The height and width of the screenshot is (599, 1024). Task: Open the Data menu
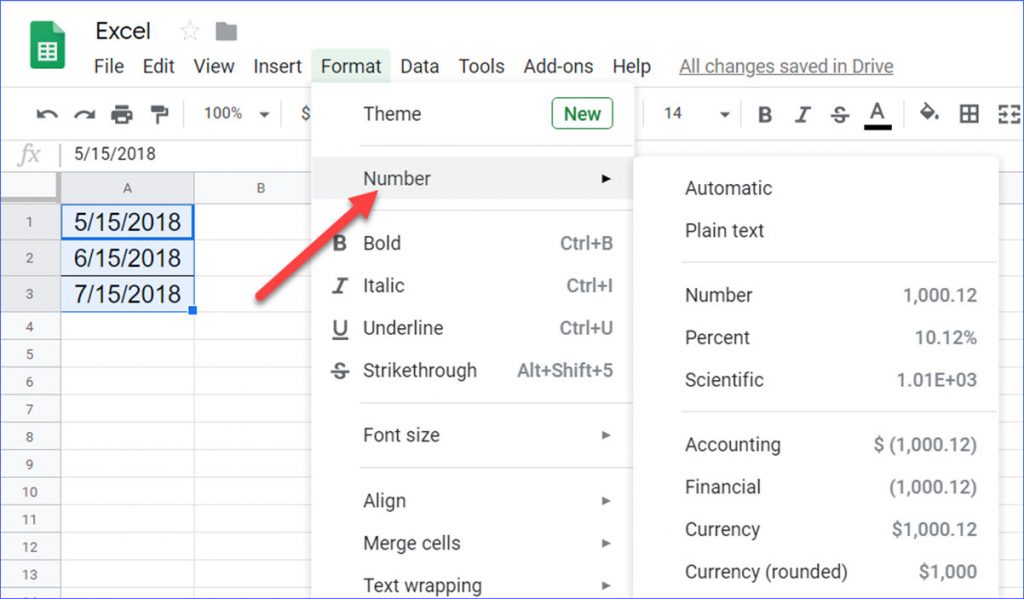[x=419, y=67]
